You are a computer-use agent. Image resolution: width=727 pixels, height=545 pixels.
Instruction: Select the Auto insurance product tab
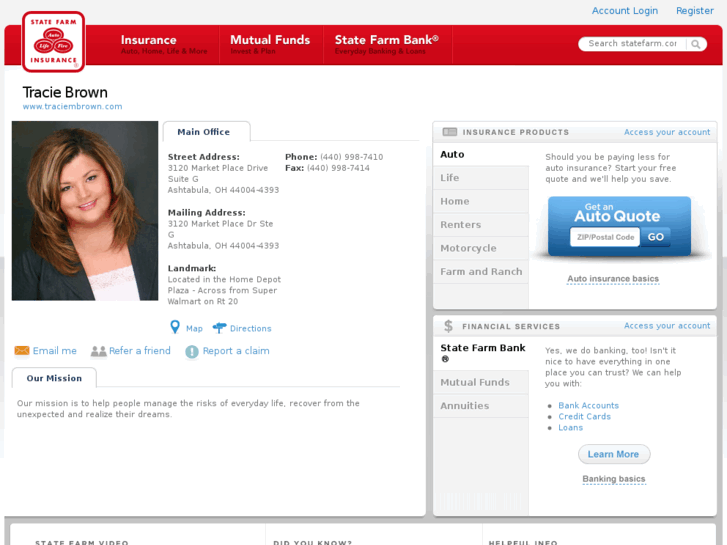click(x=481, y=154)
